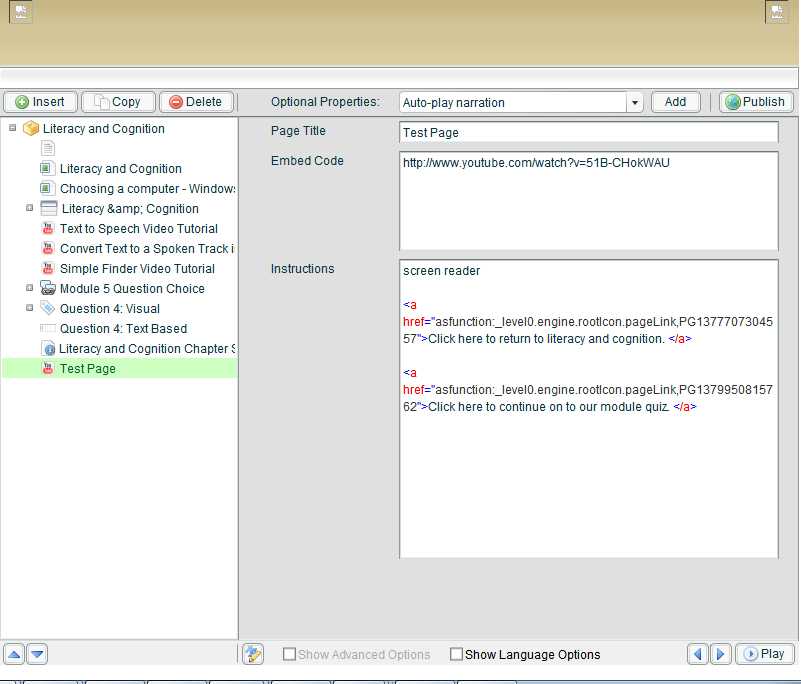Image resolution: width=801 pixels, height=684 pixels.
Task: Expand the Literacy &amp; Cognition node
Action: click(29, 208)
